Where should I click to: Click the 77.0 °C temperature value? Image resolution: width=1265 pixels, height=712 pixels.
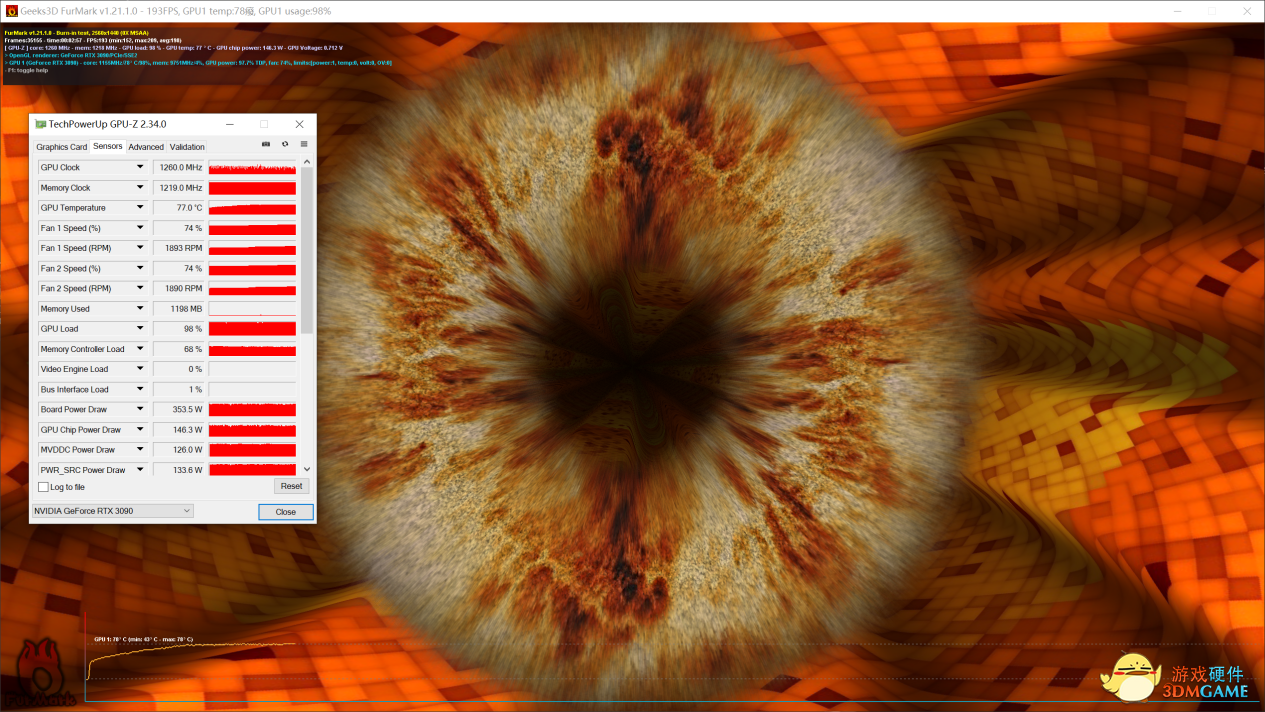tap(179, 208)
